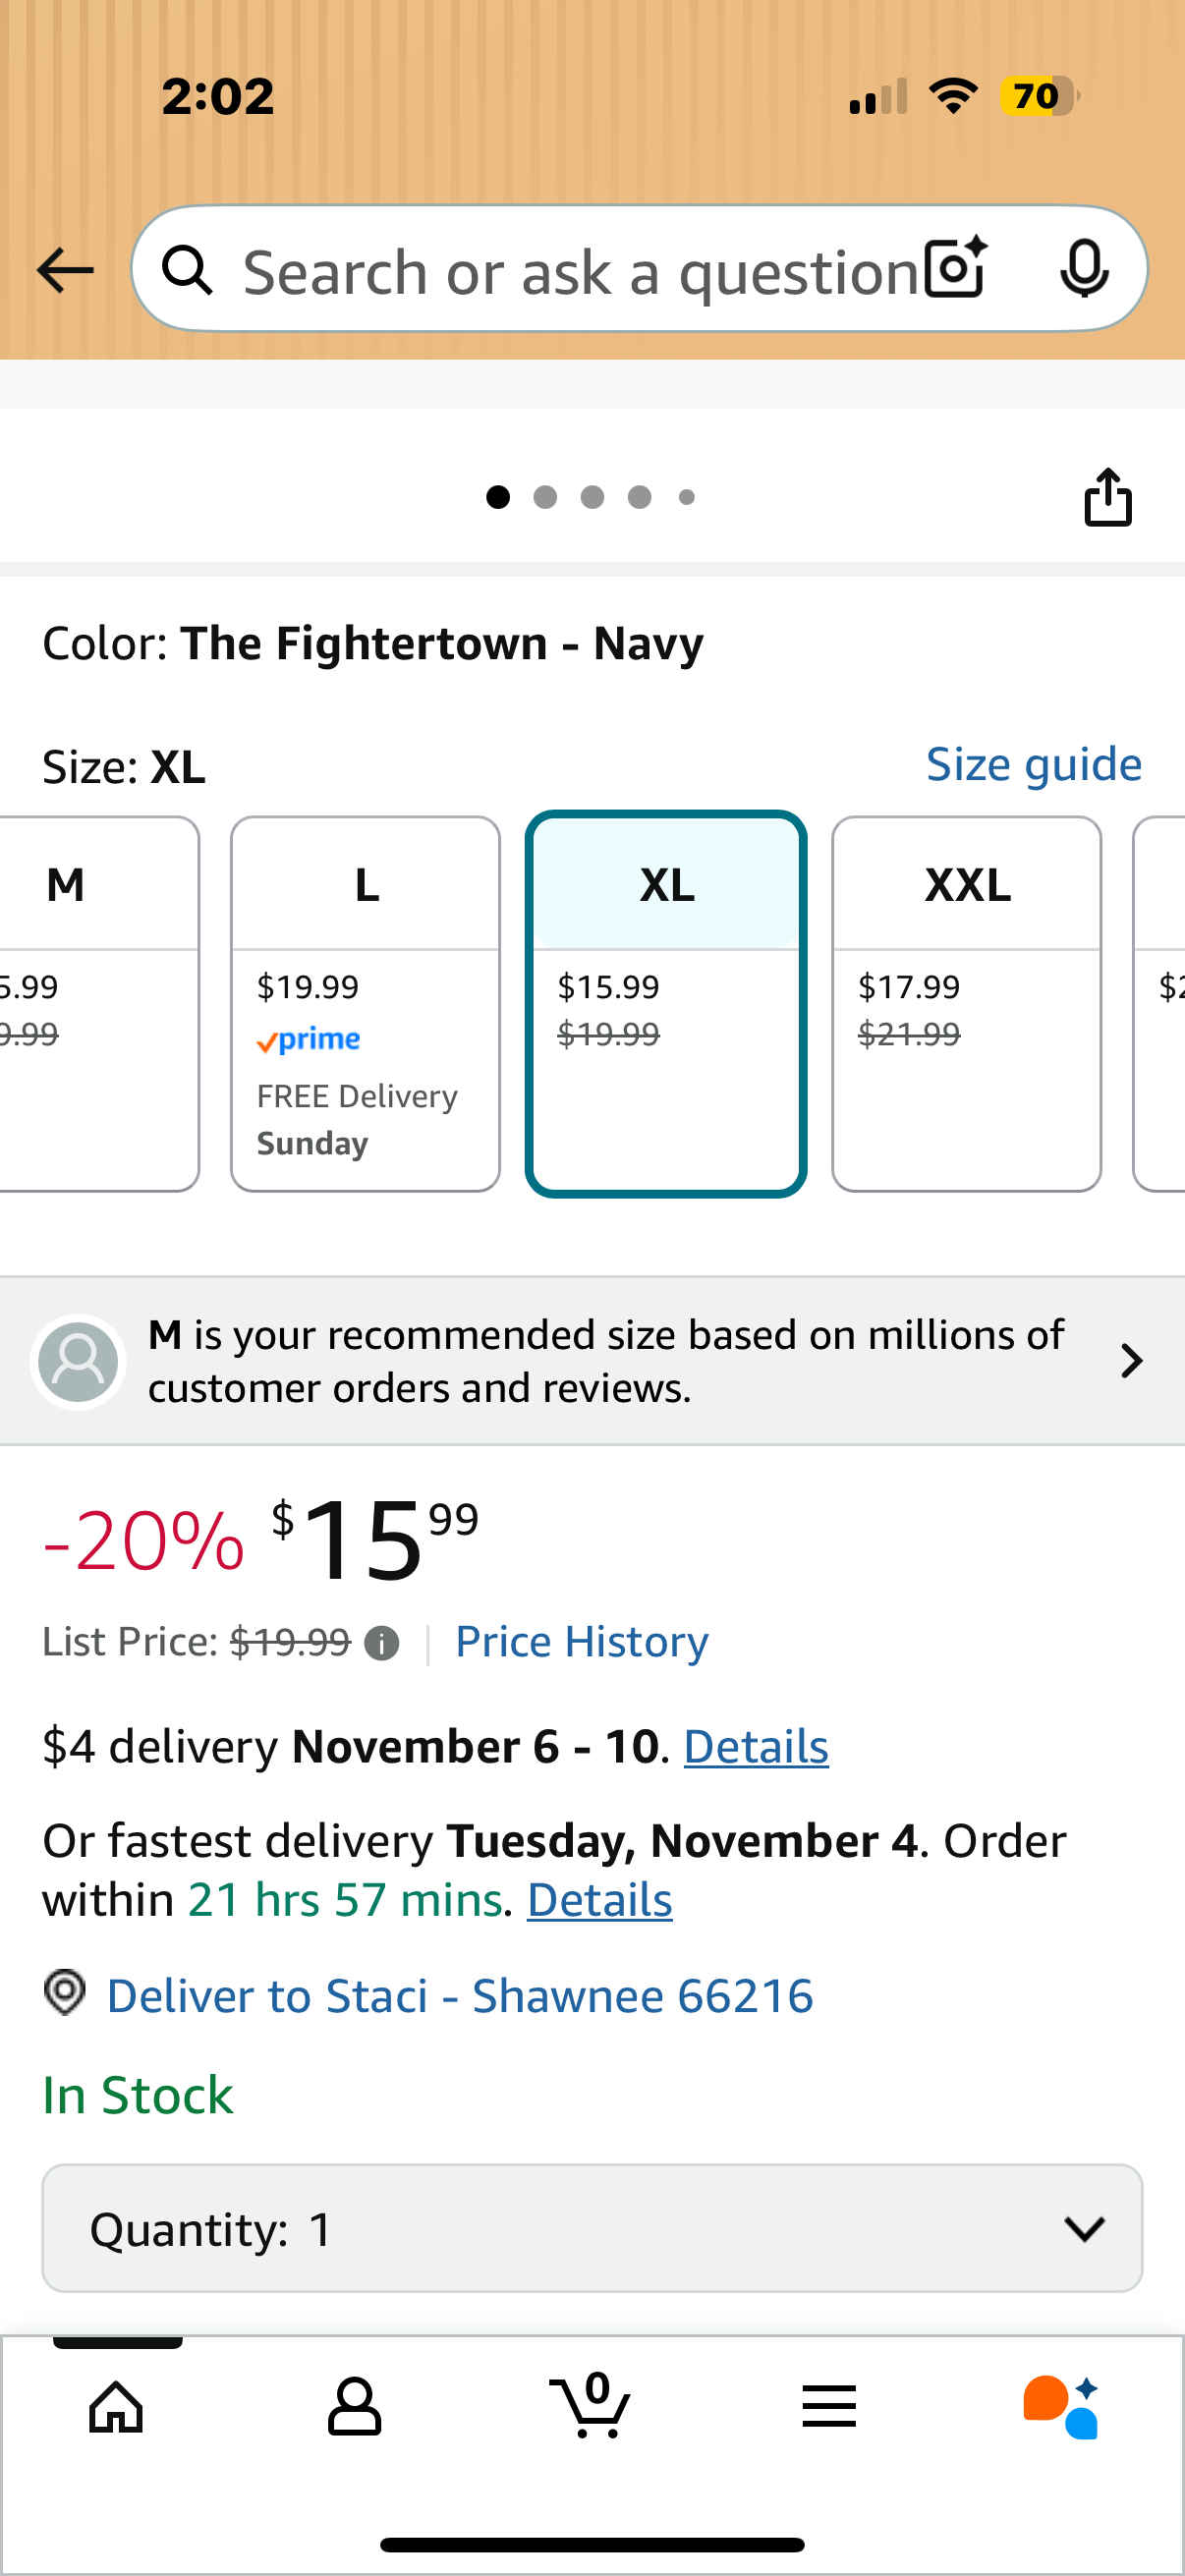
Task: View Price History link
Action: pos(581,1642)
